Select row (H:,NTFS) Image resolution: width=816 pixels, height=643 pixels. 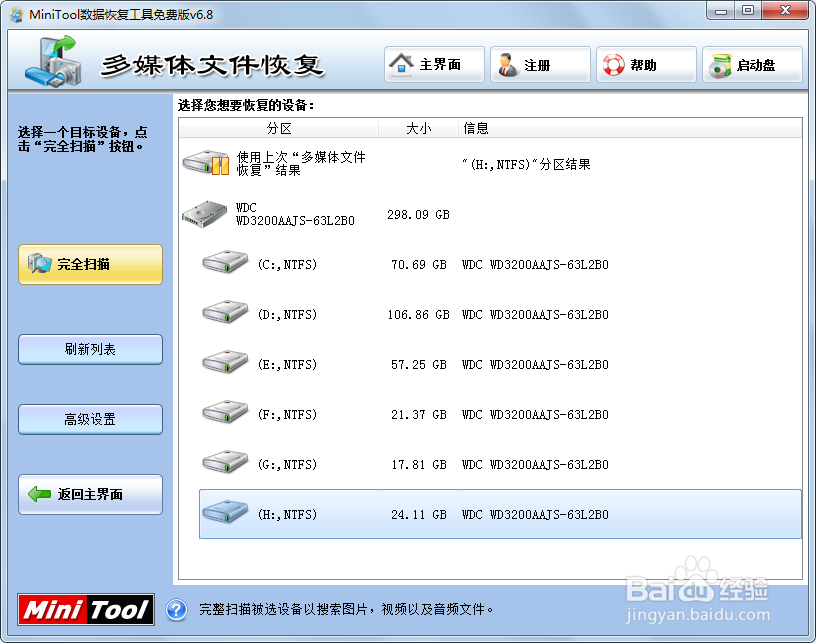pos(501,514)
